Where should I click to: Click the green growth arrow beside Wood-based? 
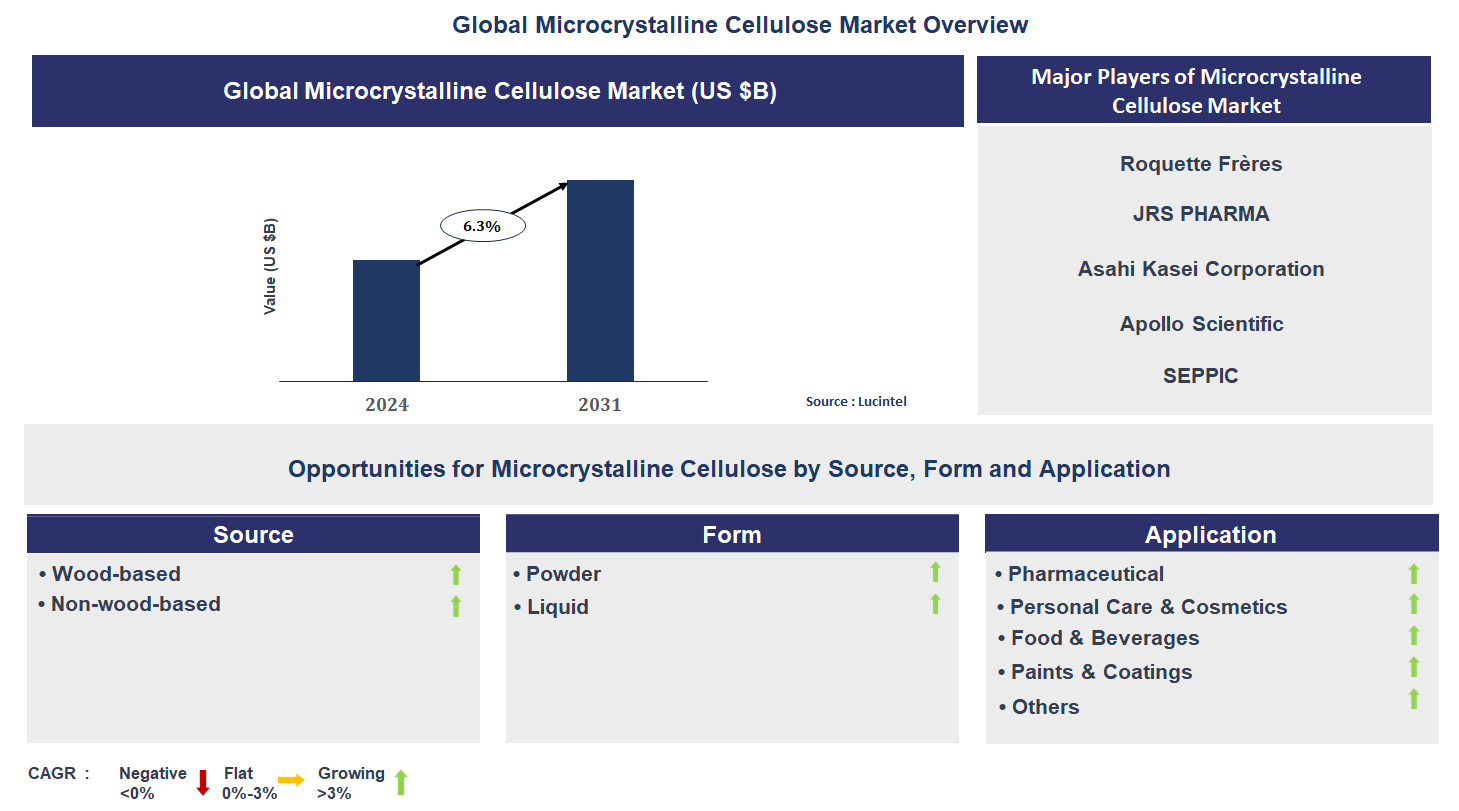[456, 574]
